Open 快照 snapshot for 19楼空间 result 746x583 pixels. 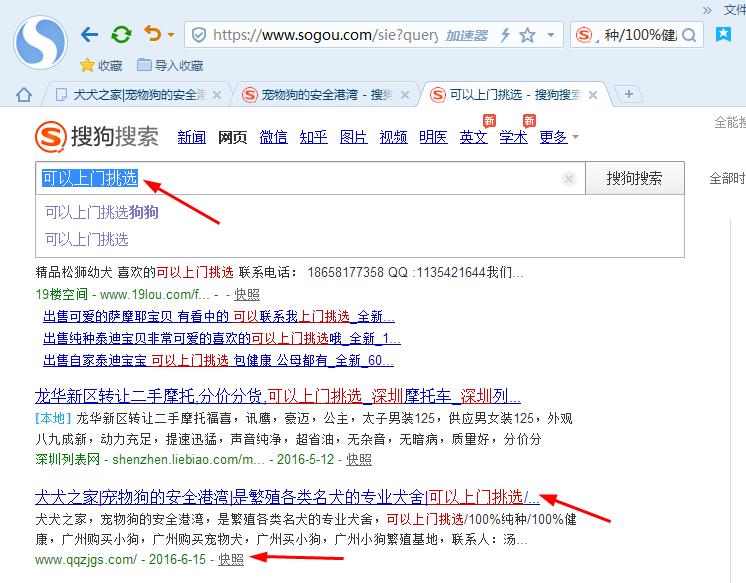coord(247,295)
